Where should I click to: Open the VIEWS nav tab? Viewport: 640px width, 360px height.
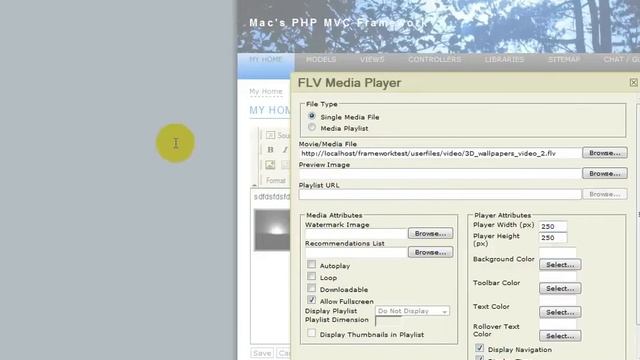[x=372, y=60]
